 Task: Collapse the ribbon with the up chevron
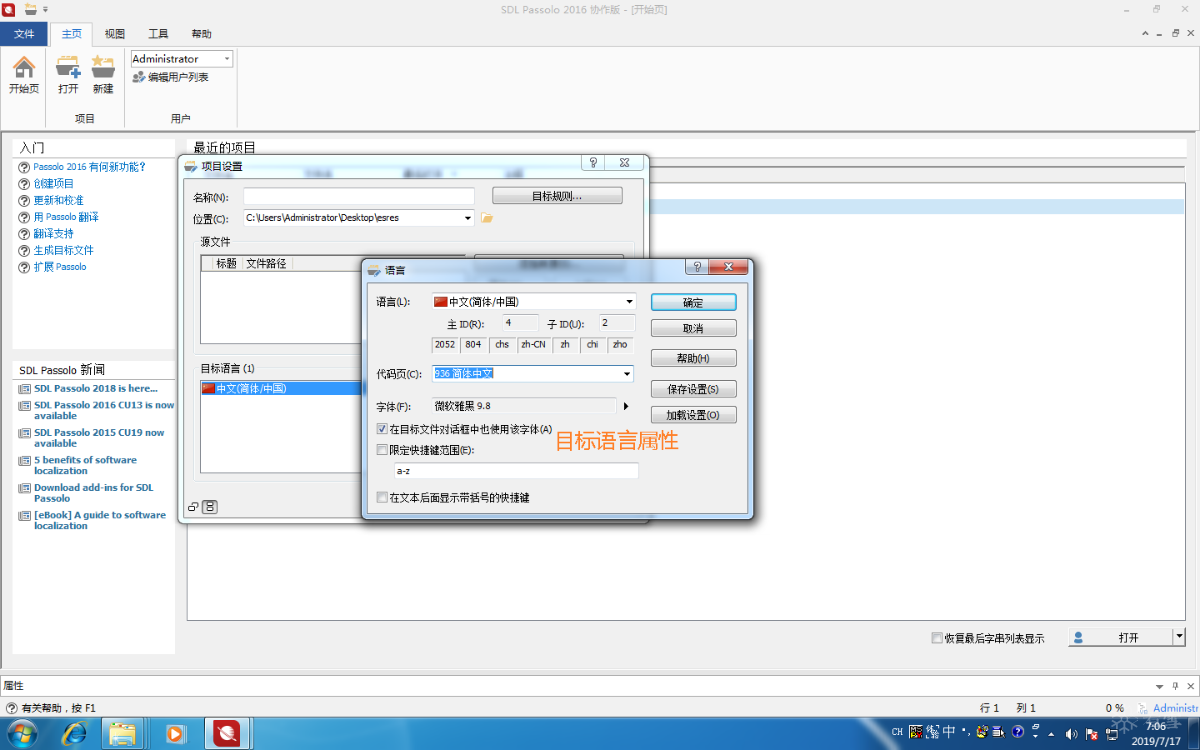(x=1147, y=33)
